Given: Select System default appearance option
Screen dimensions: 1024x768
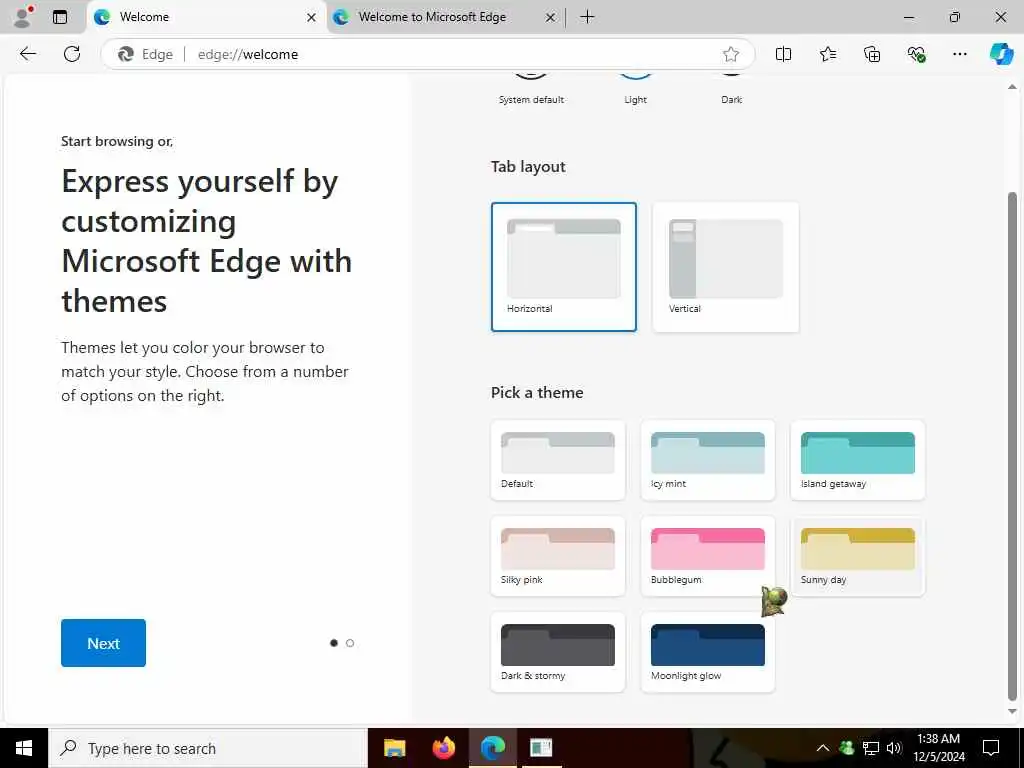Looking at the screenshot, I should [x=531, y=91].
